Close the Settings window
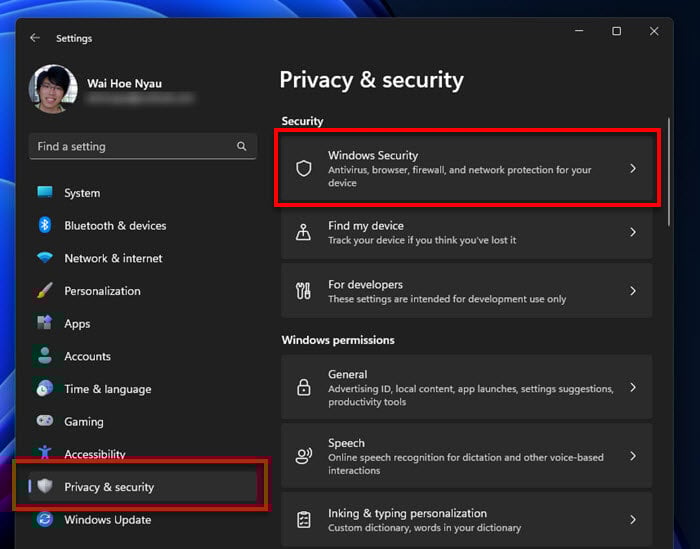Image resolution: width=700 pixels, height=549 pixels. point(654,31)
